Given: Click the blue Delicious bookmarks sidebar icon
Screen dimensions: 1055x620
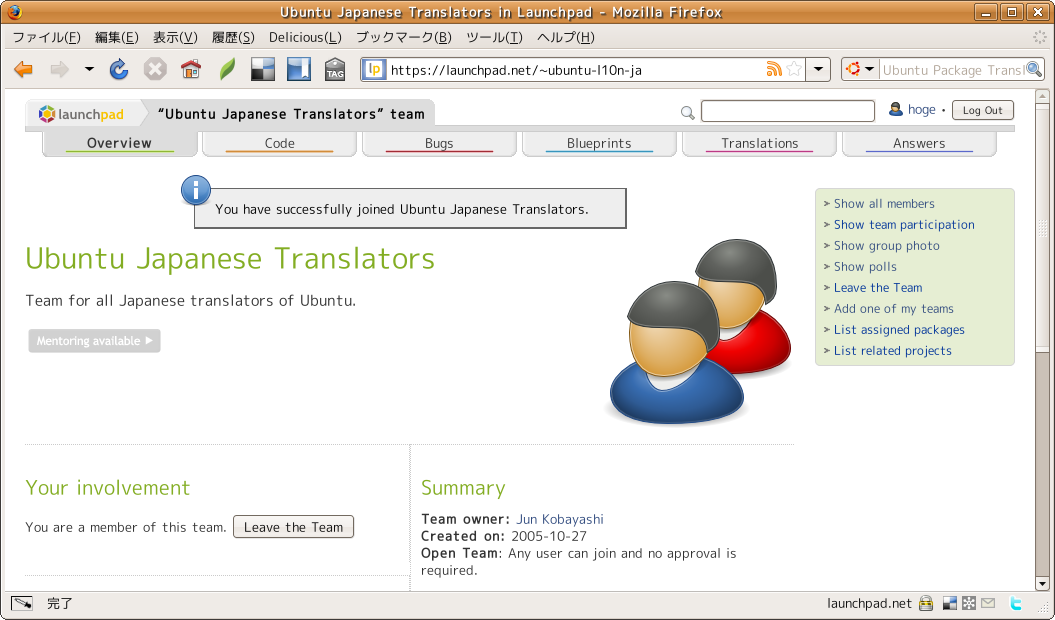Looking at the screenshot, I should (x=299, y=69).
